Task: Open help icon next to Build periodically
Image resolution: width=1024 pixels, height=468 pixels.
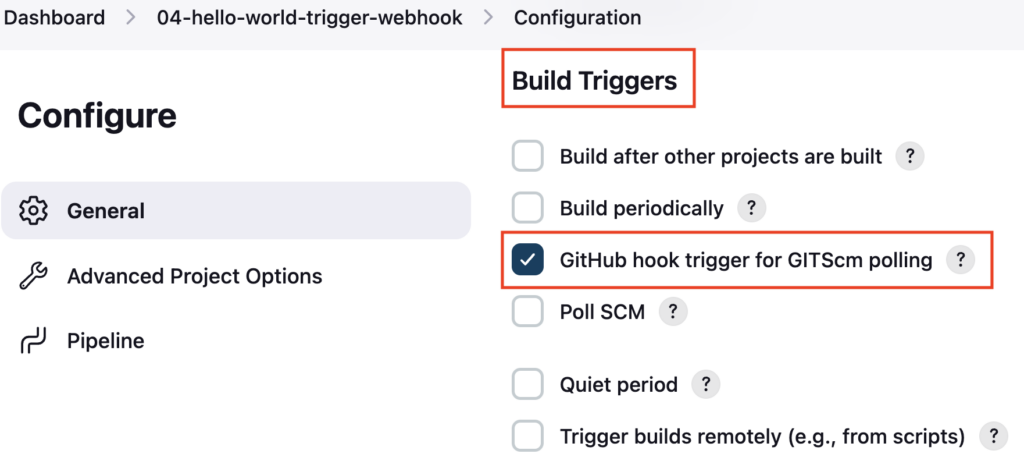Action: tap(751, 208)
